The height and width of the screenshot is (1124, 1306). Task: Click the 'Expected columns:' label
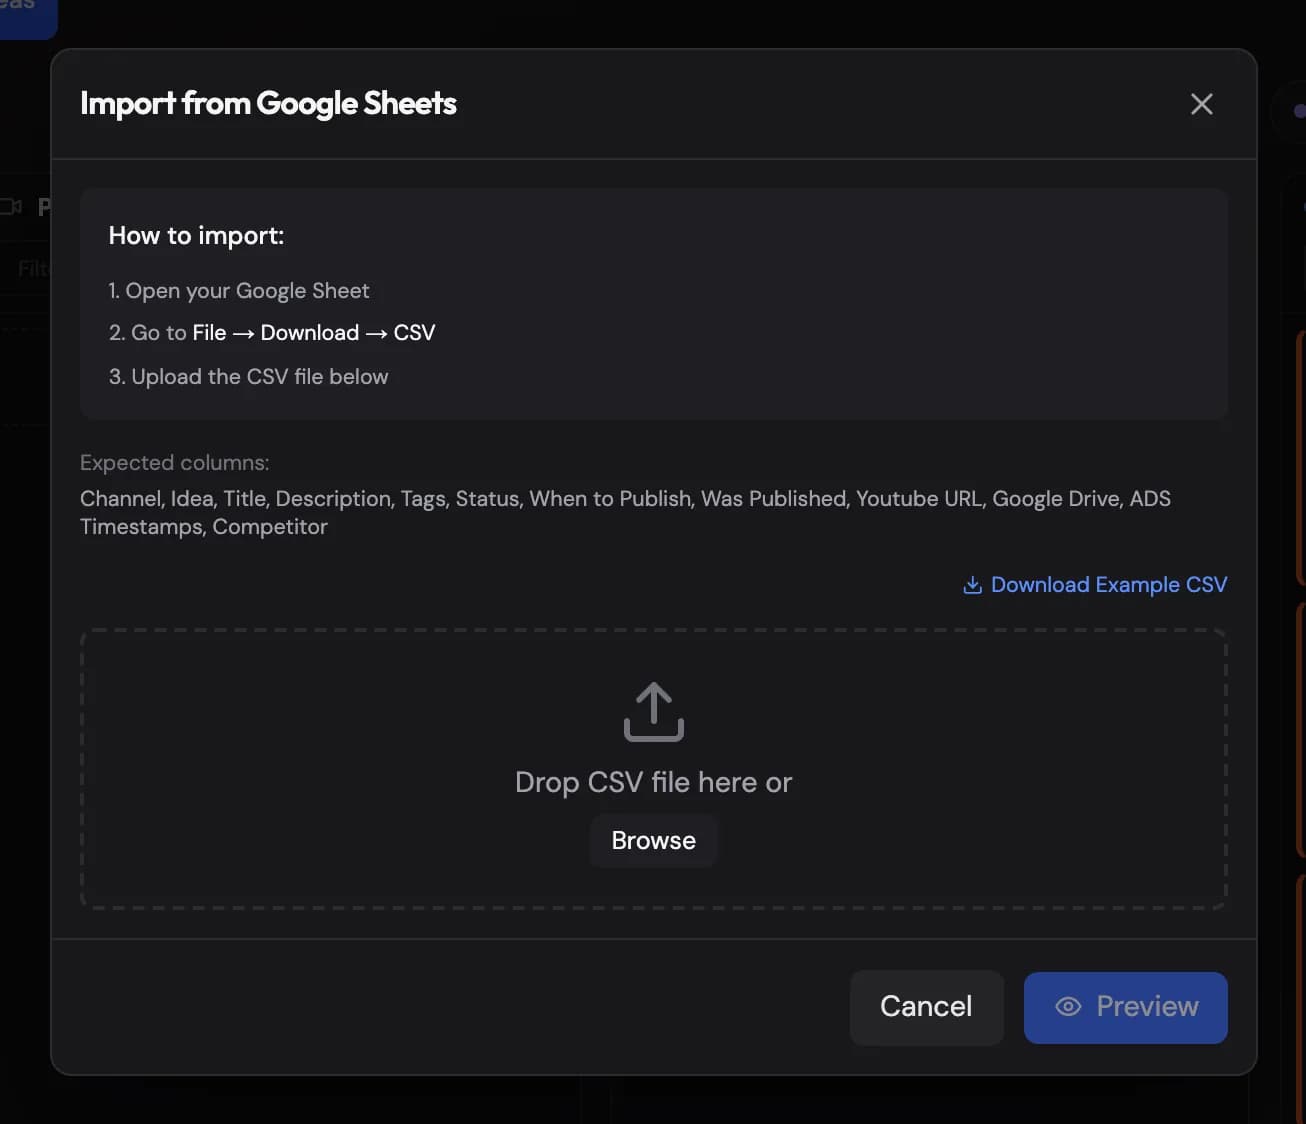(174, 463)
